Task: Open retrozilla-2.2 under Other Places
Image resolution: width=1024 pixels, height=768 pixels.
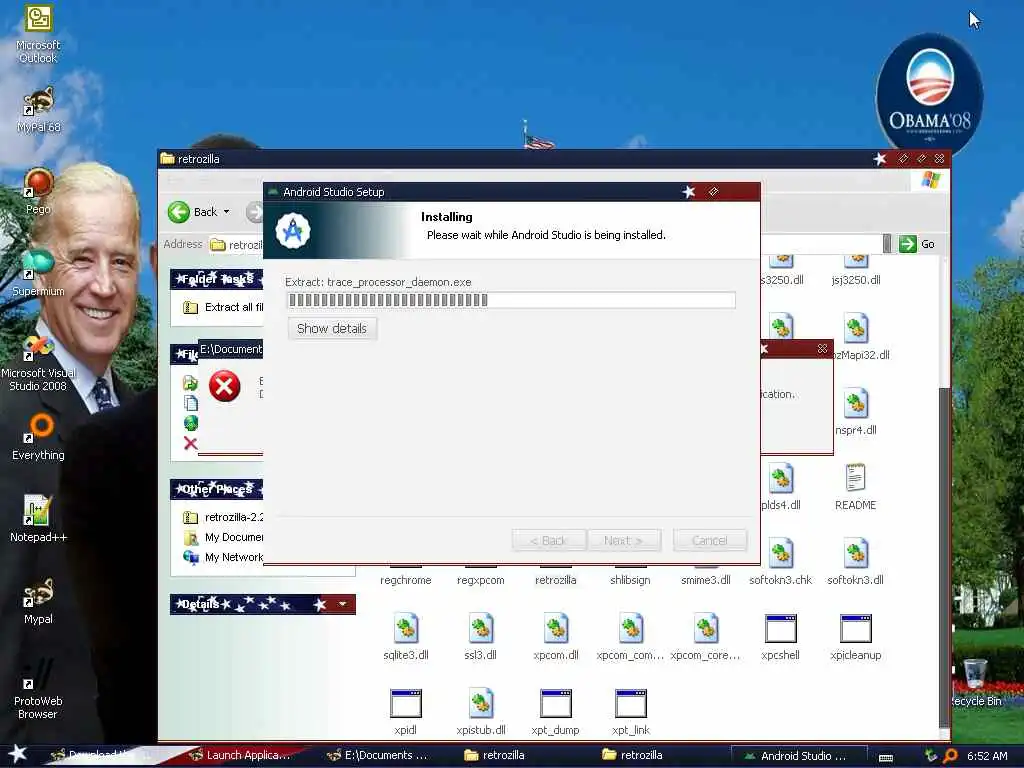Action: pos(224,517)
